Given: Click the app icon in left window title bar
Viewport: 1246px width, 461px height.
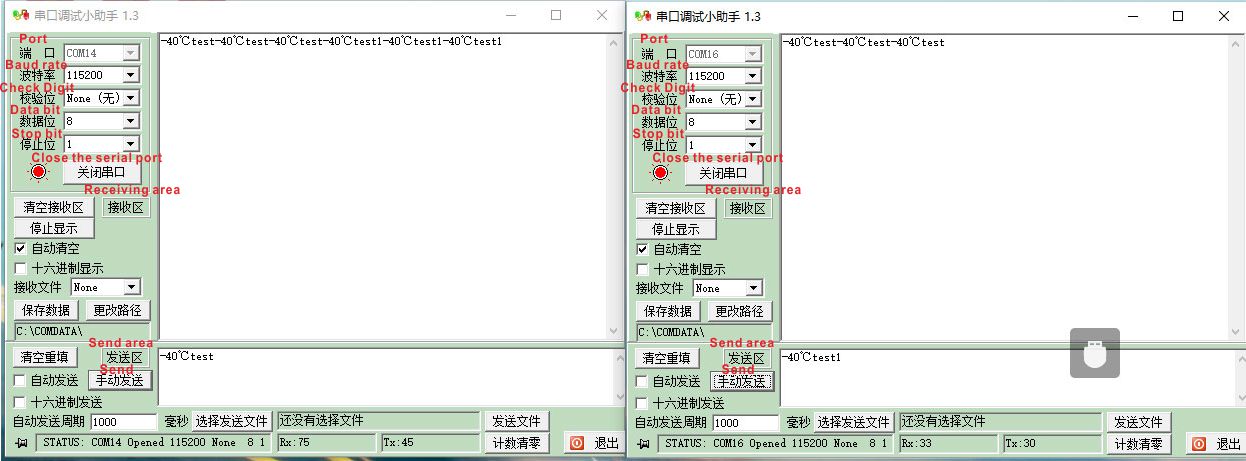Looking at the screenshot, I should [20, 16].
